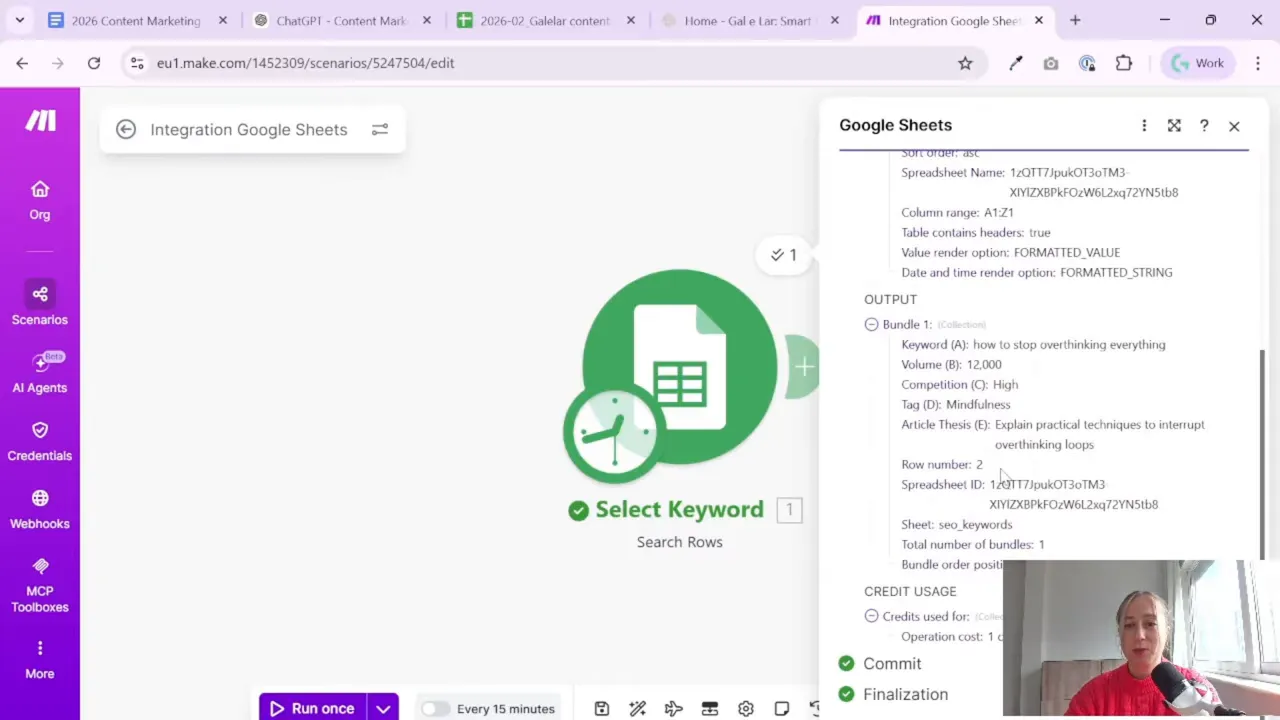Open a new browser tab
Screen dimensions: 1280x720
[x=1075, y=20]
